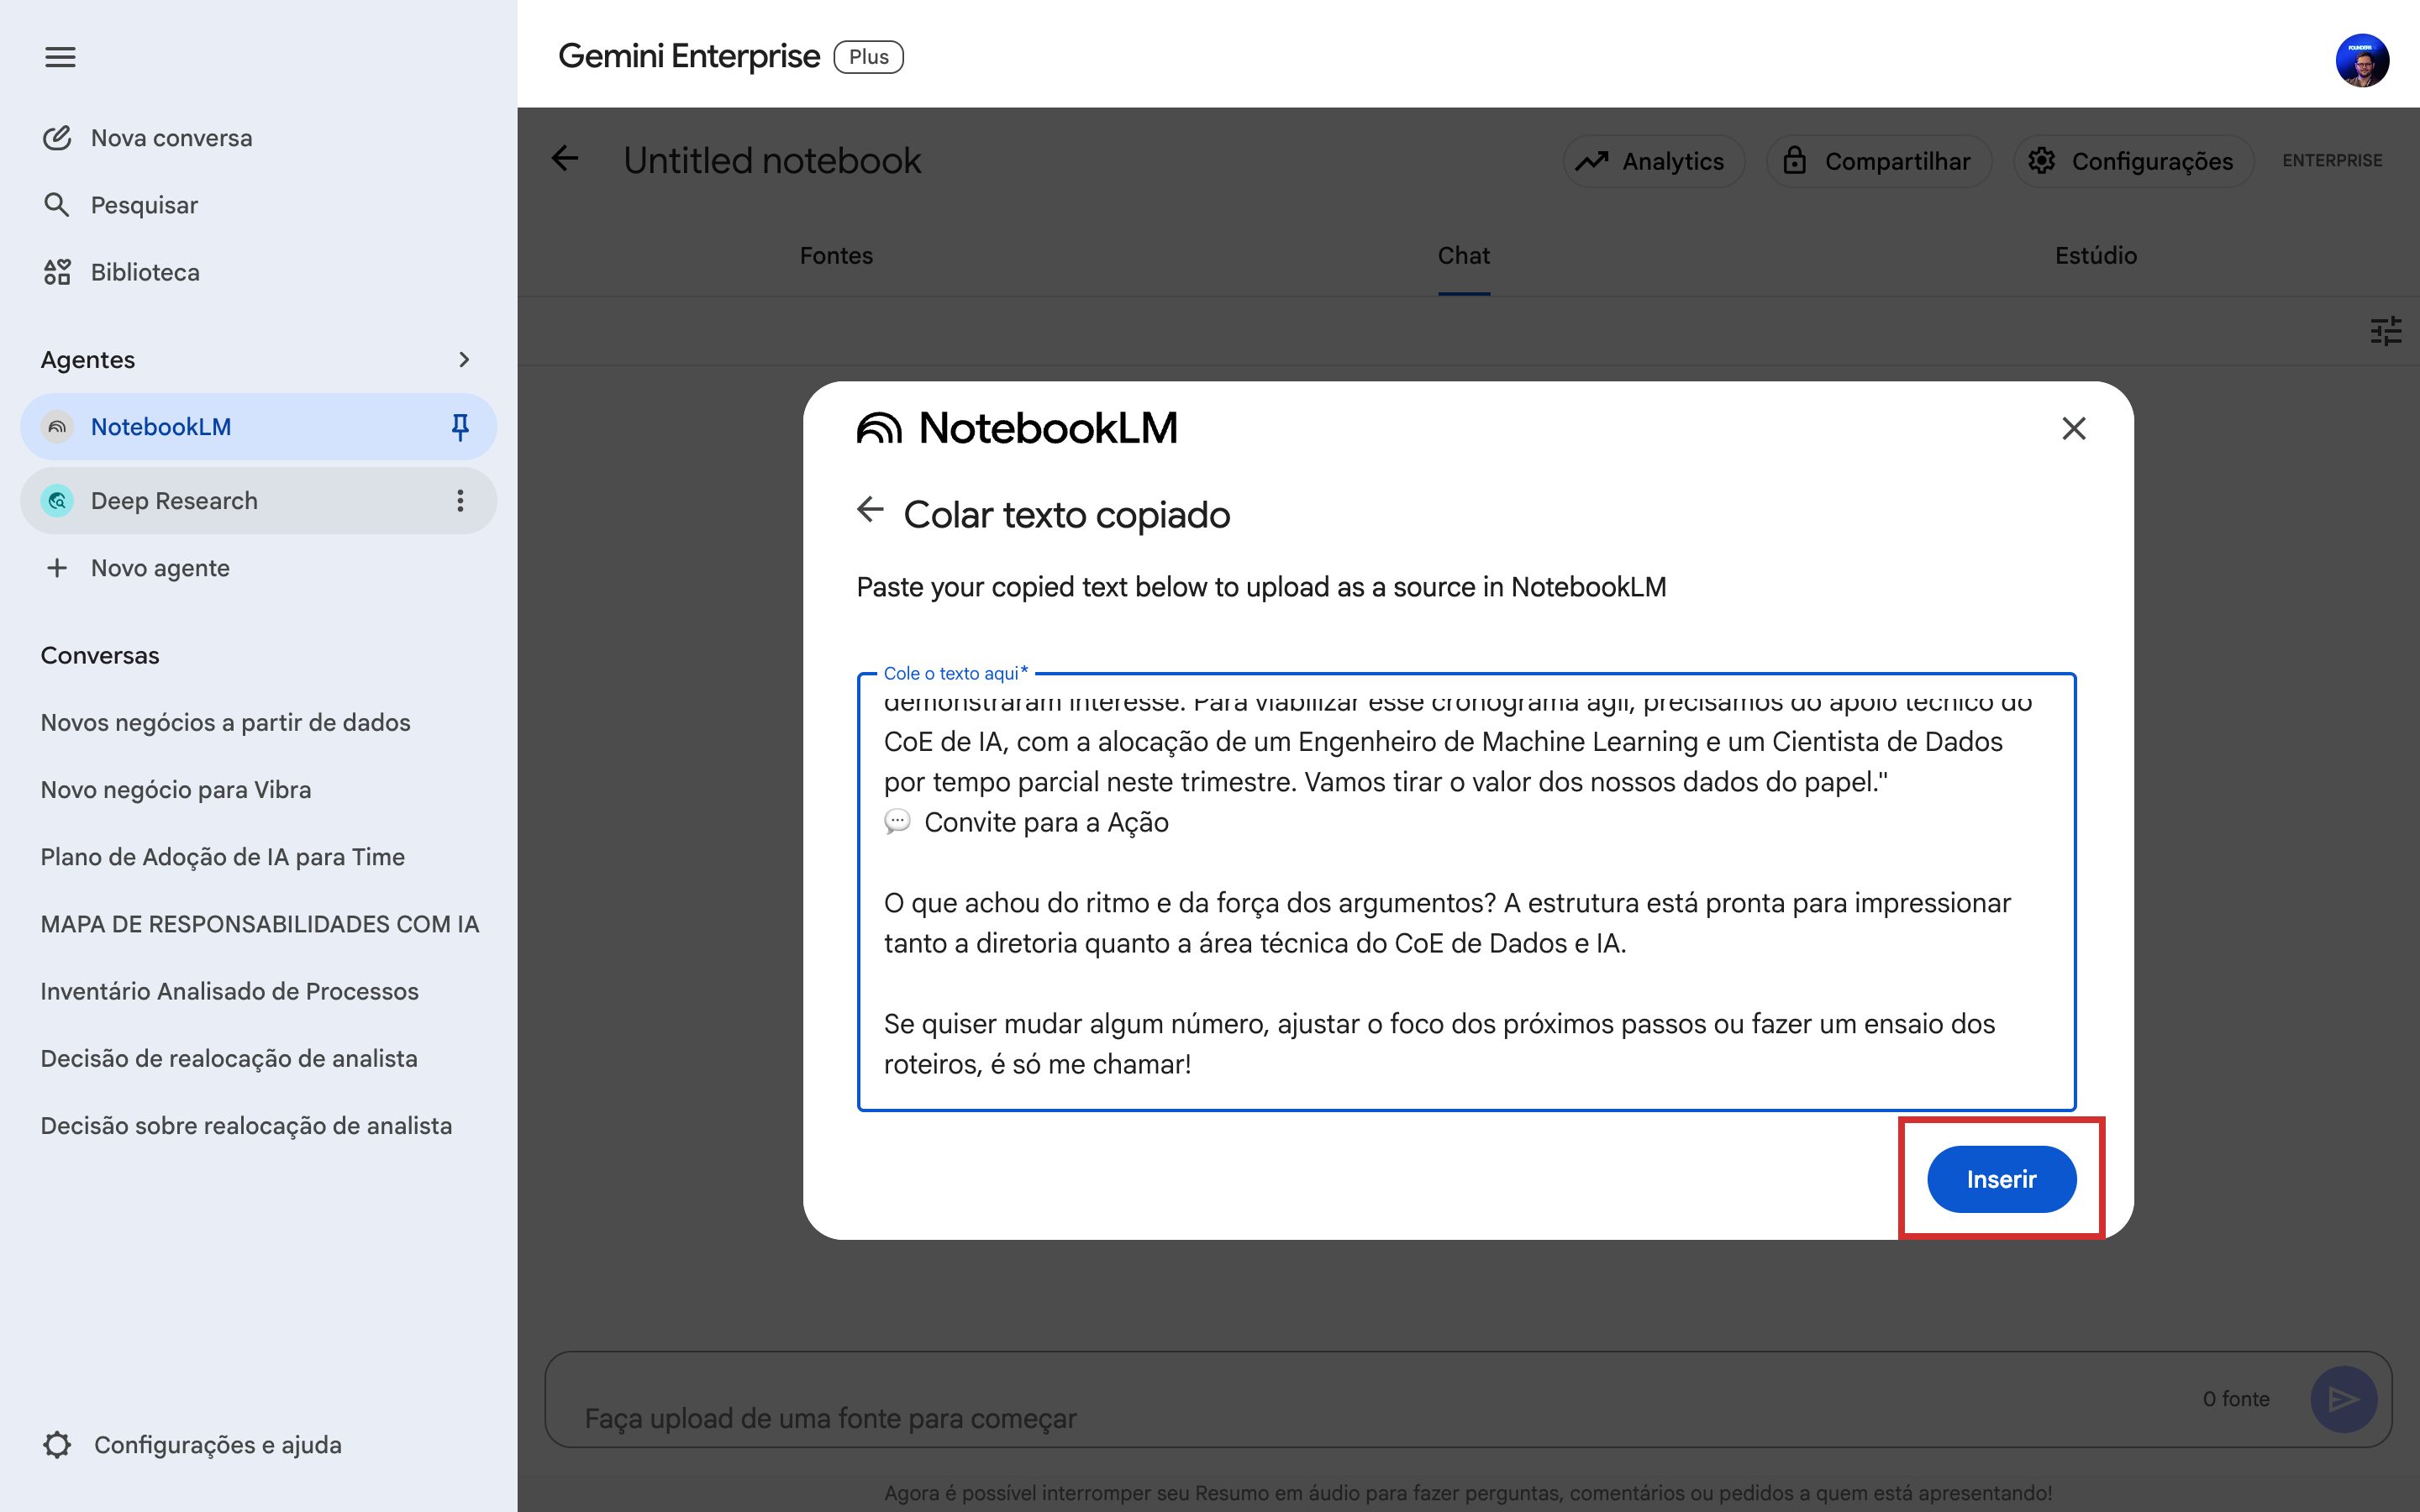2420x1512 pixels.
Task: Click the Plus plan badge
Action: tap(868, 57)
